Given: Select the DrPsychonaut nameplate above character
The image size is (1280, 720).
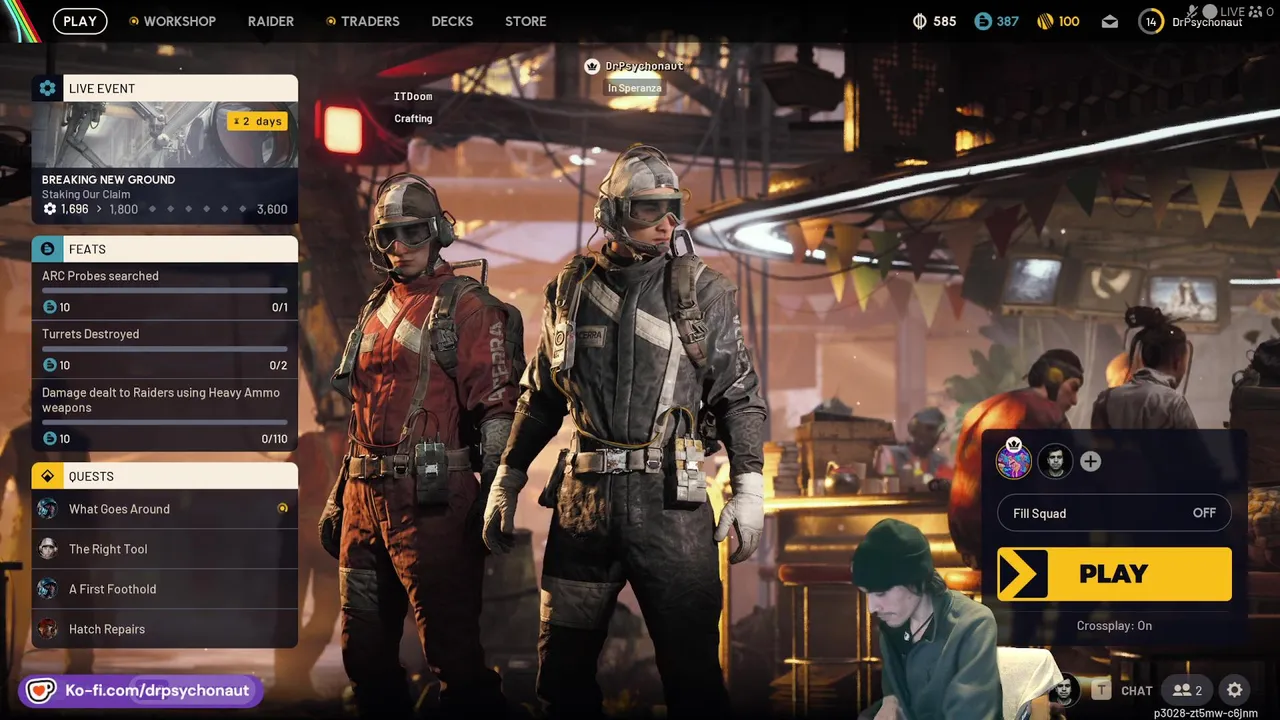Looking at the screenshot, I should (644, 66).
